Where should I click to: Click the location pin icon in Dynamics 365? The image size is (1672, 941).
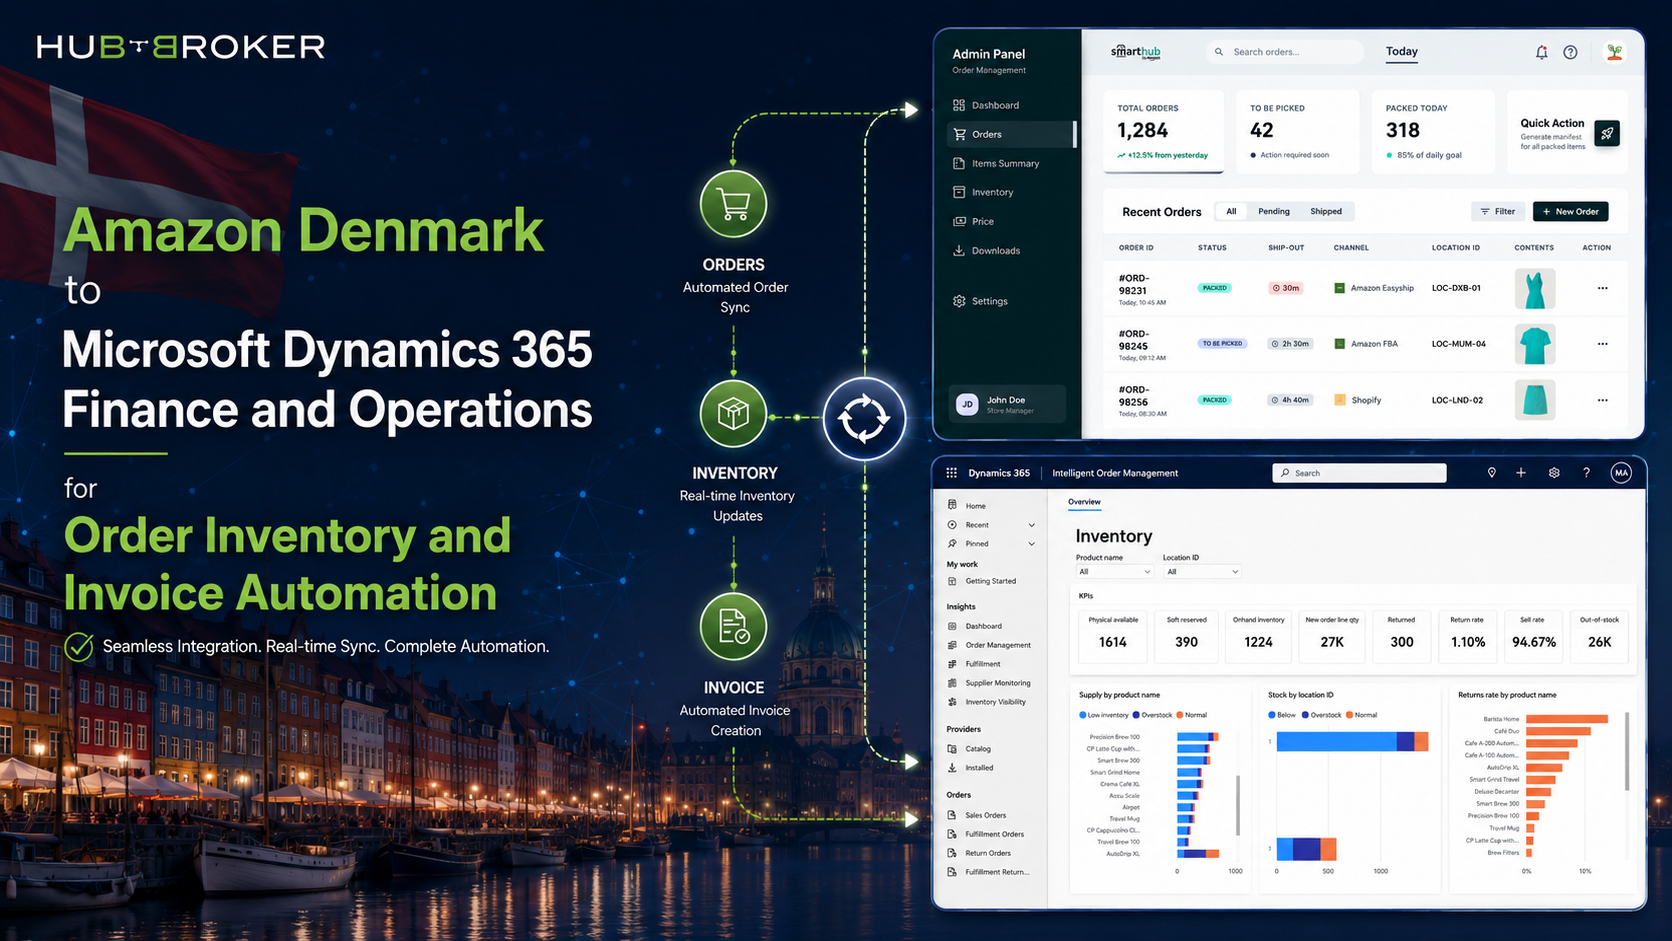pyautogui.click(x=1491, y=473)
